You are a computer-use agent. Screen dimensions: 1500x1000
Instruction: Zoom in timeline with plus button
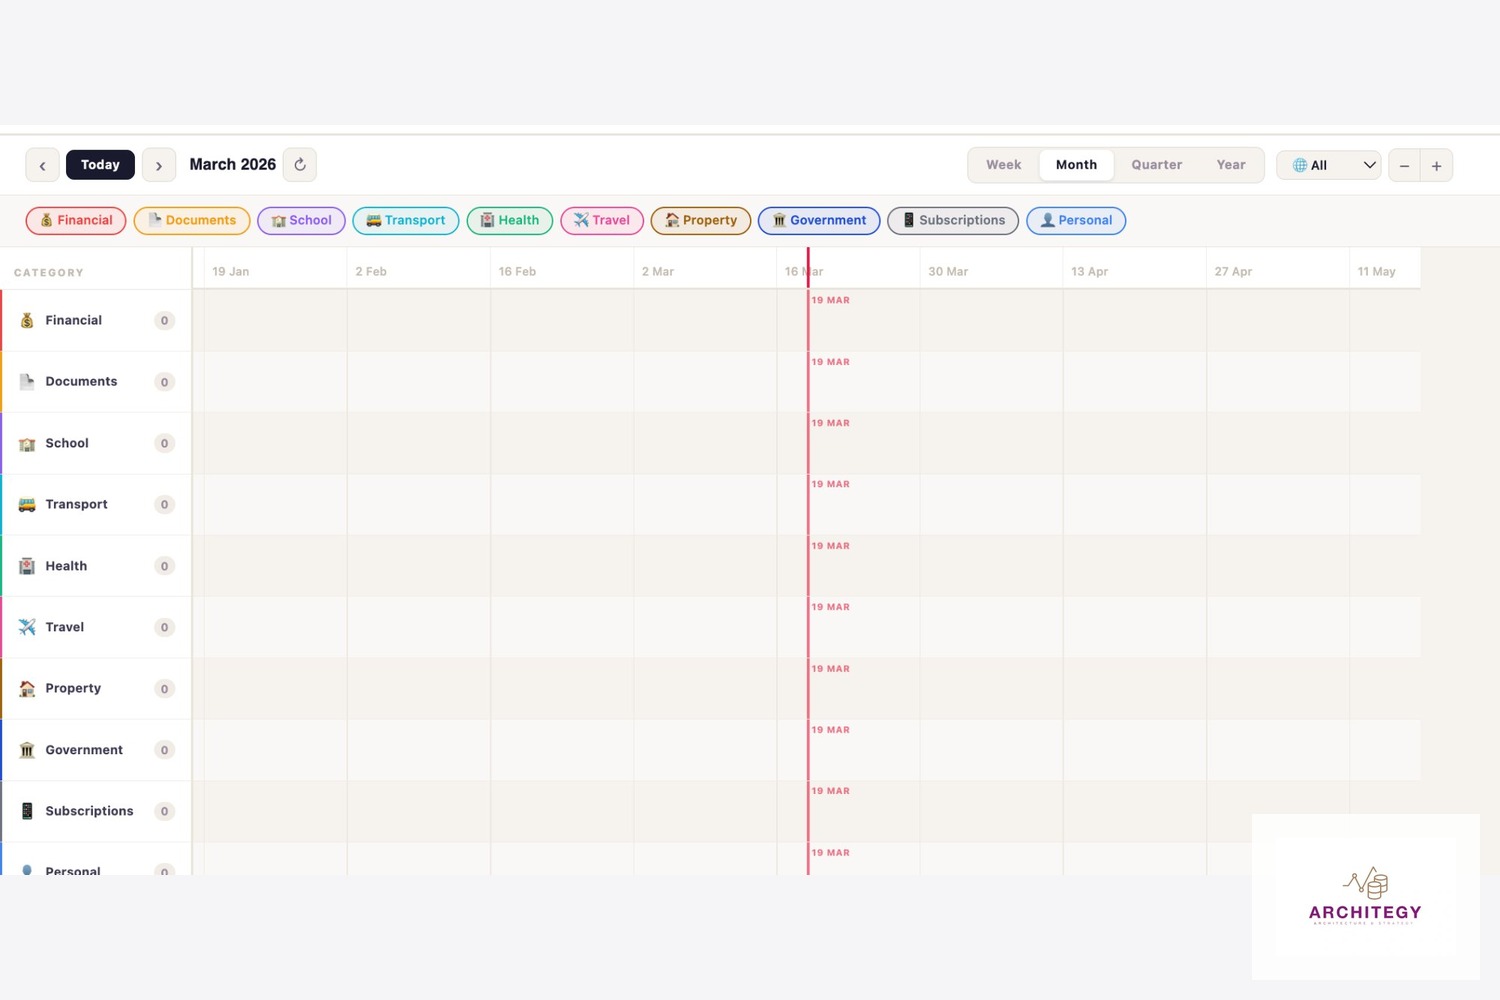point(1436,166)
